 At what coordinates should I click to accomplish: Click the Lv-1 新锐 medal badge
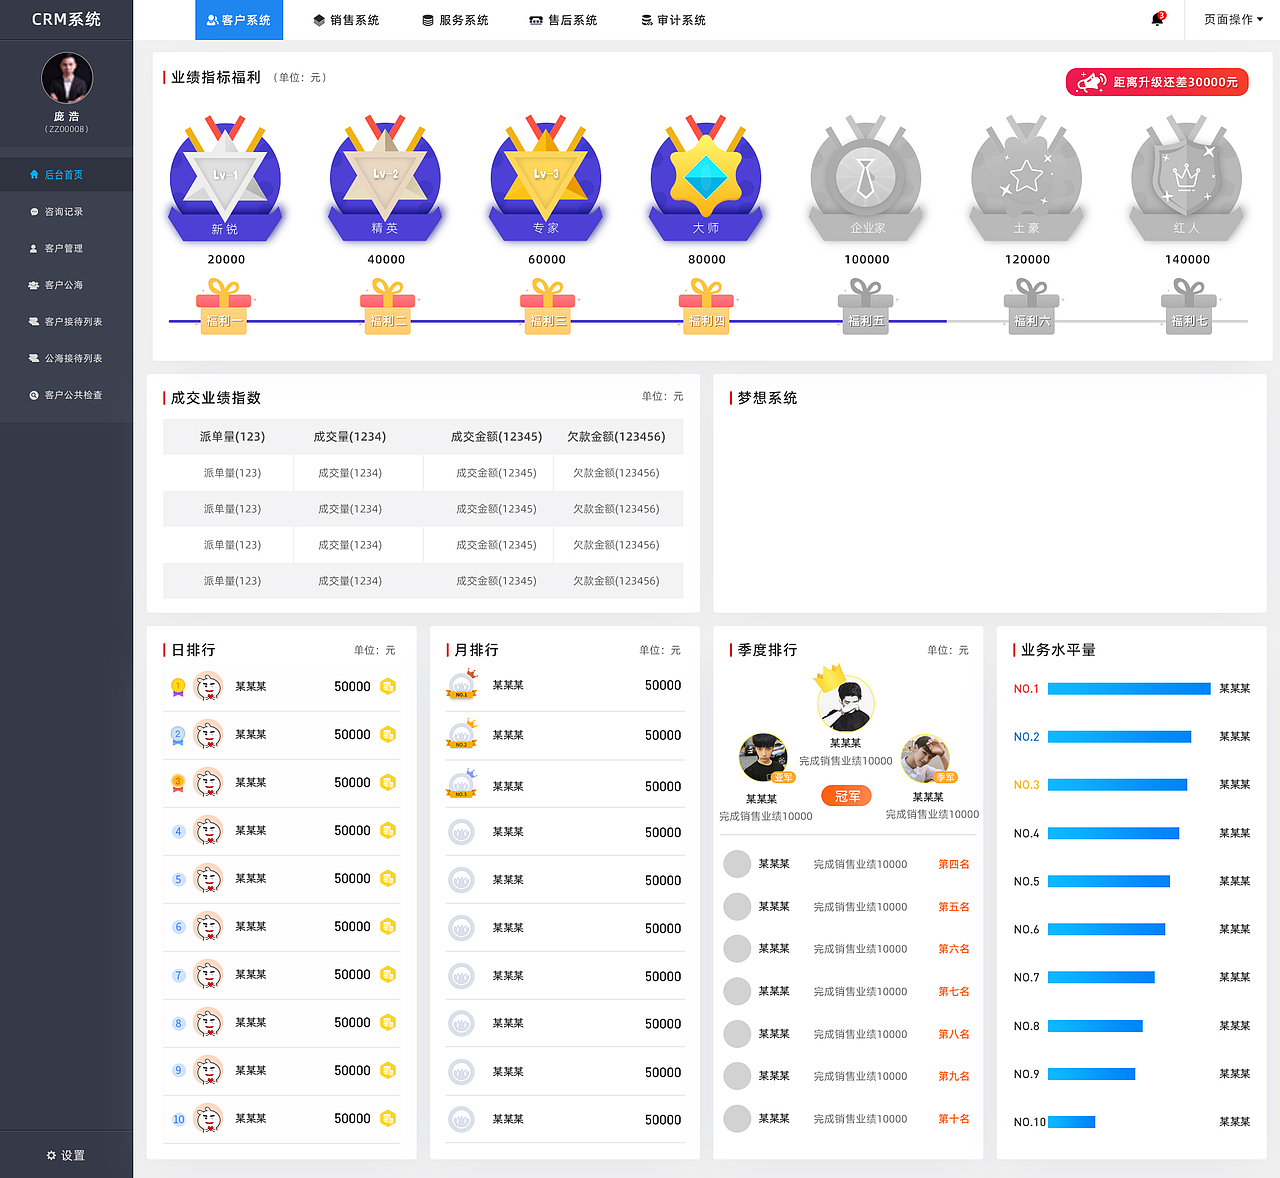pyautogui.click(x=225, y=179)
